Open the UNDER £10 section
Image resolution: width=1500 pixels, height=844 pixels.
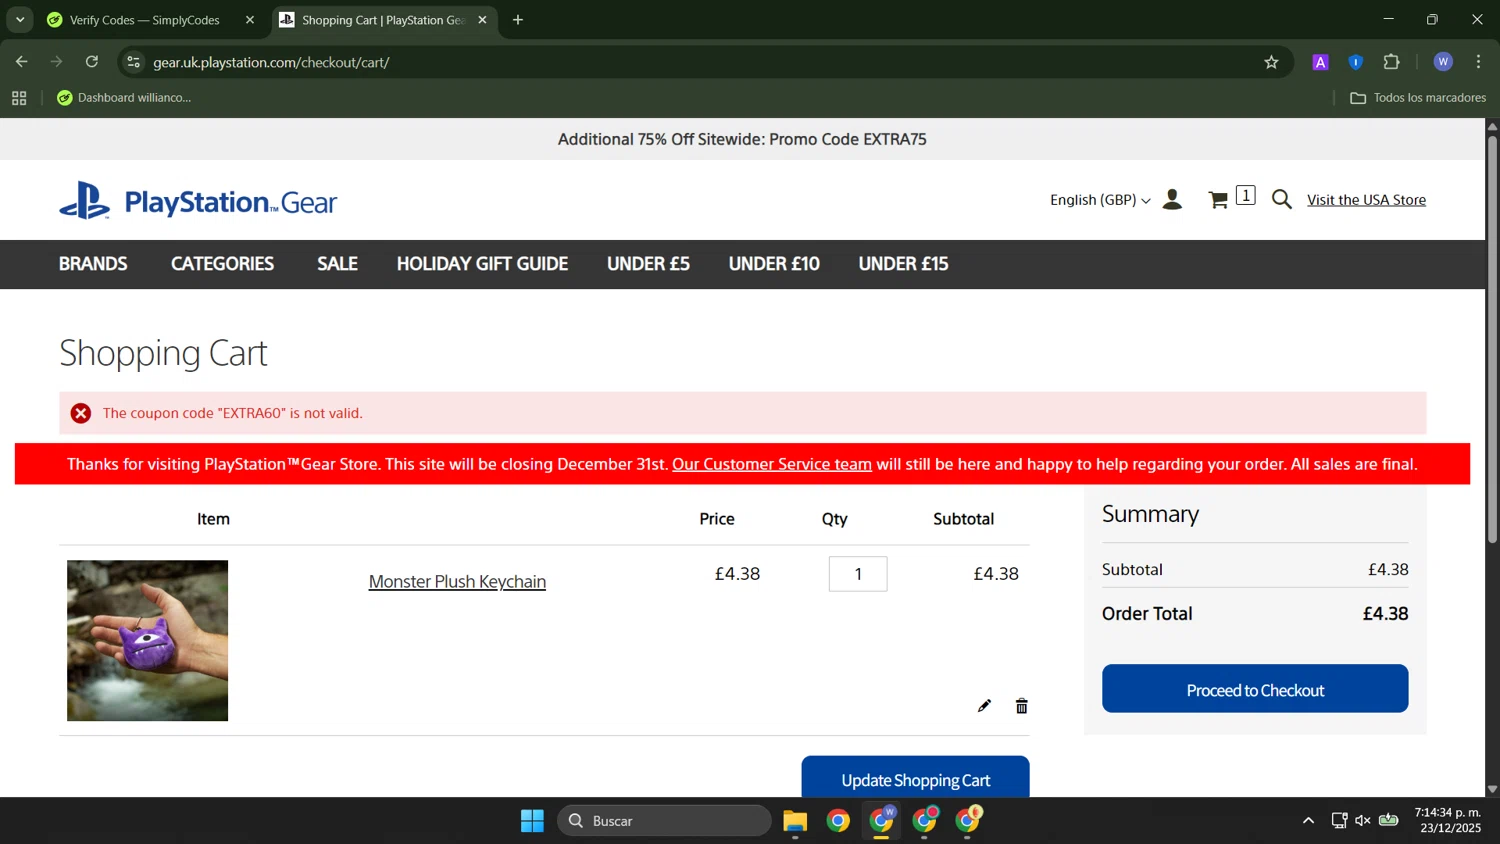[774, 264]
